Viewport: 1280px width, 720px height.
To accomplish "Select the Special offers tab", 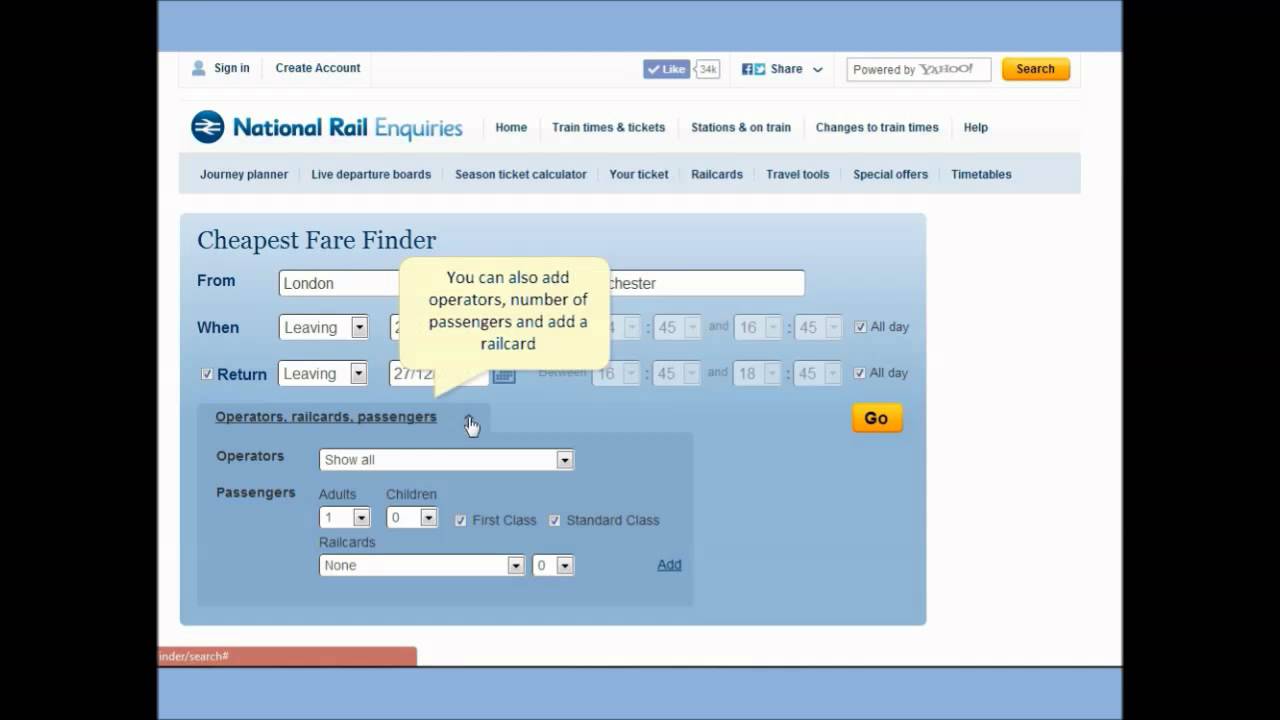I will (x=891, y=174).
